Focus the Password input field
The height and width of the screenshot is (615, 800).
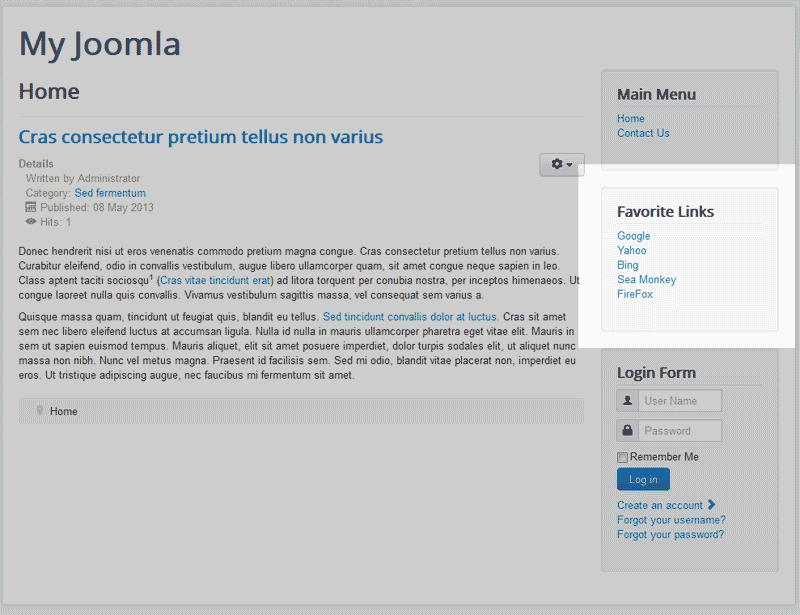(679, 431)
